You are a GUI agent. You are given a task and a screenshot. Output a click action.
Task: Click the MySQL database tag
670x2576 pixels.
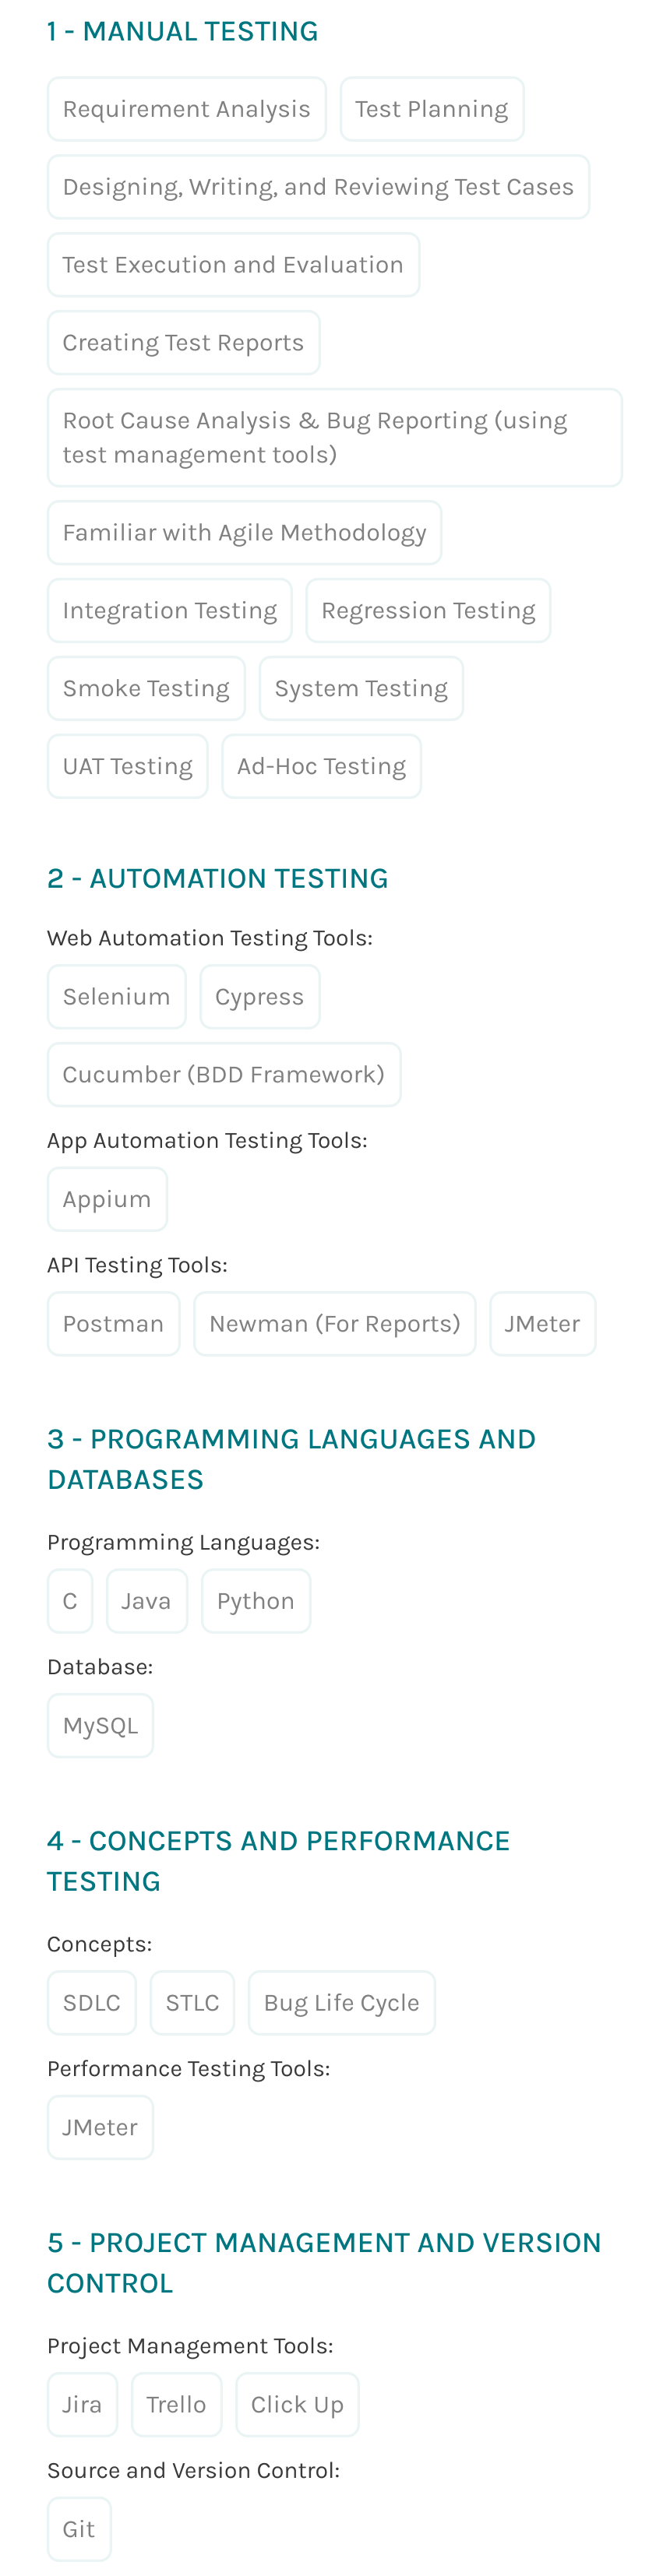click(100, 1726)
